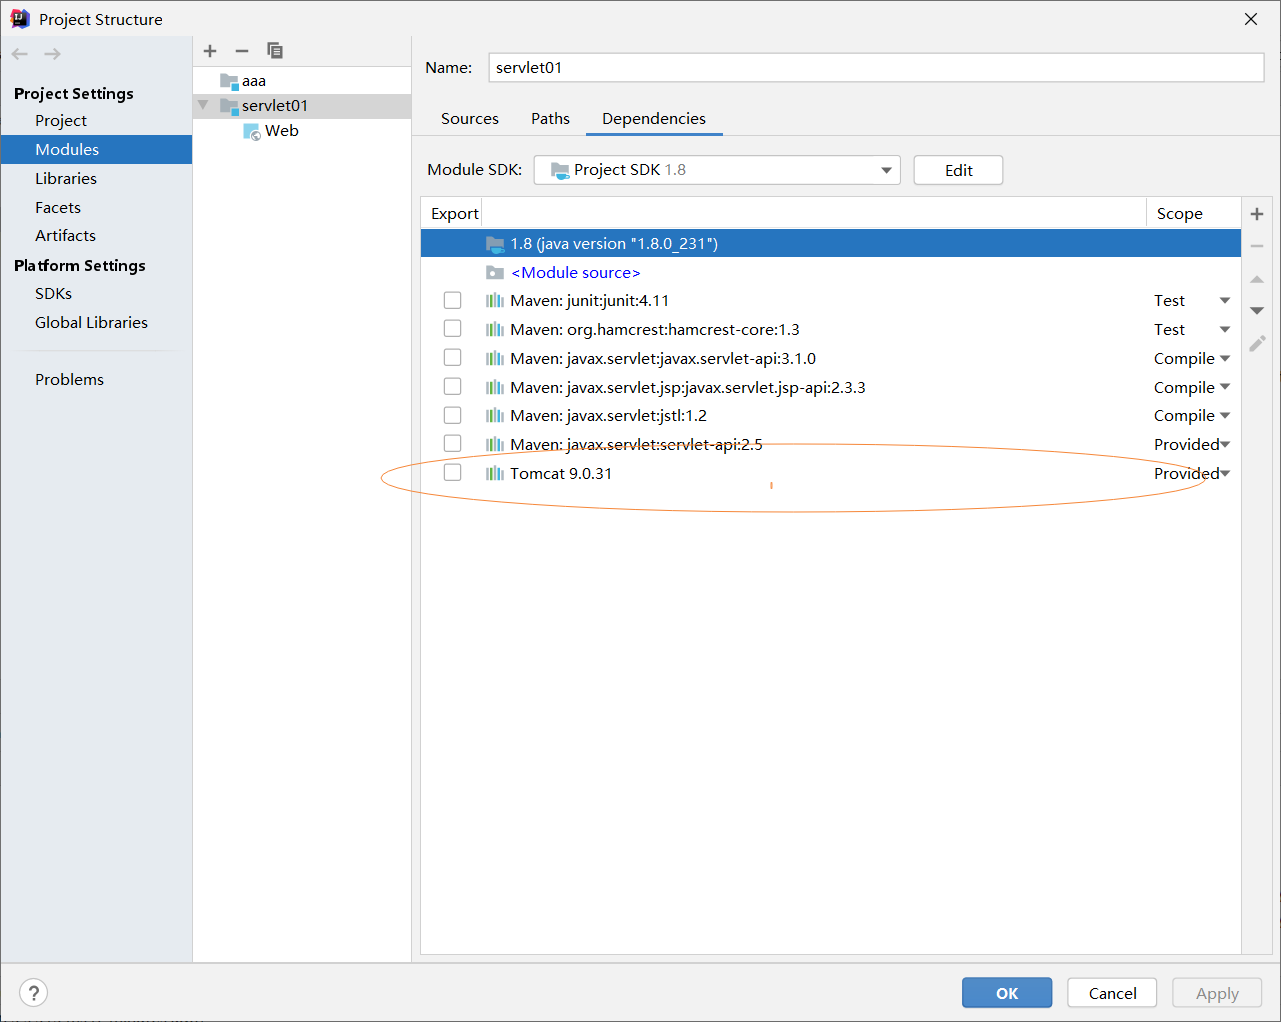The width and height of the screenshot is (1281, 1022).
Task: Tick export checkbox for jstl:1.2
Action: 453,415
